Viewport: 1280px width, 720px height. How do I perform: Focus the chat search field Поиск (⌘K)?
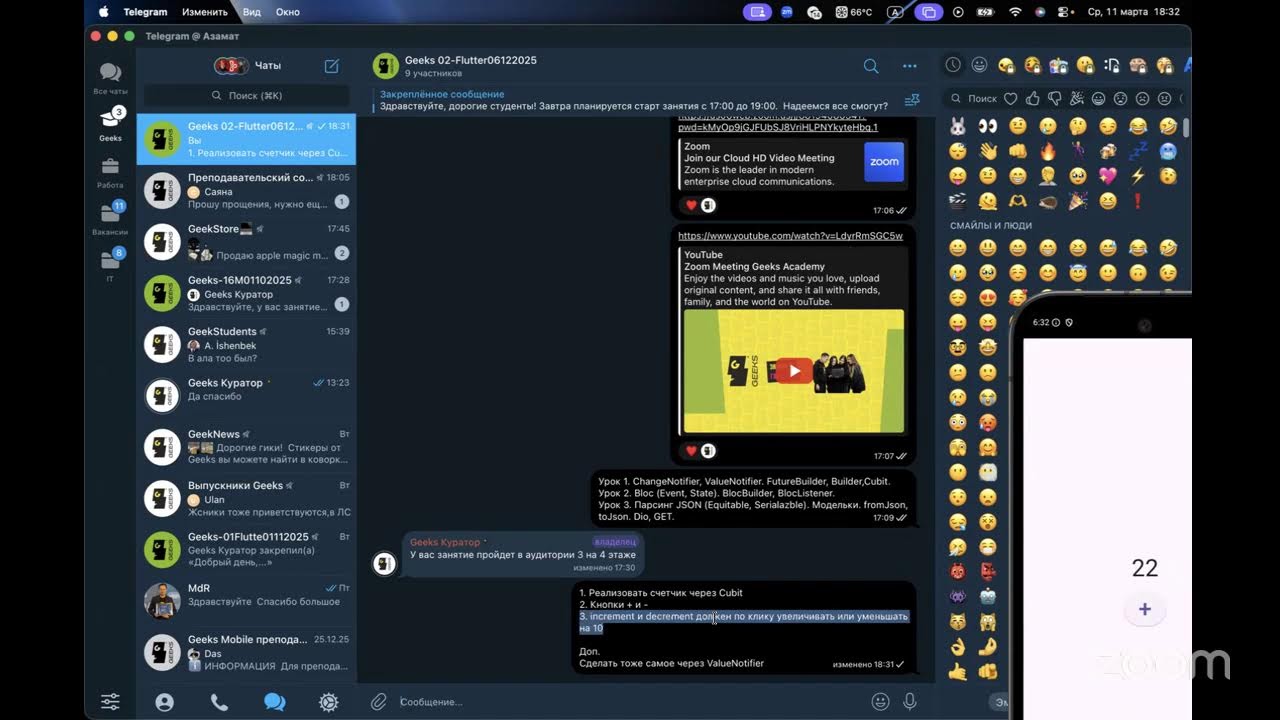[246, 95]
